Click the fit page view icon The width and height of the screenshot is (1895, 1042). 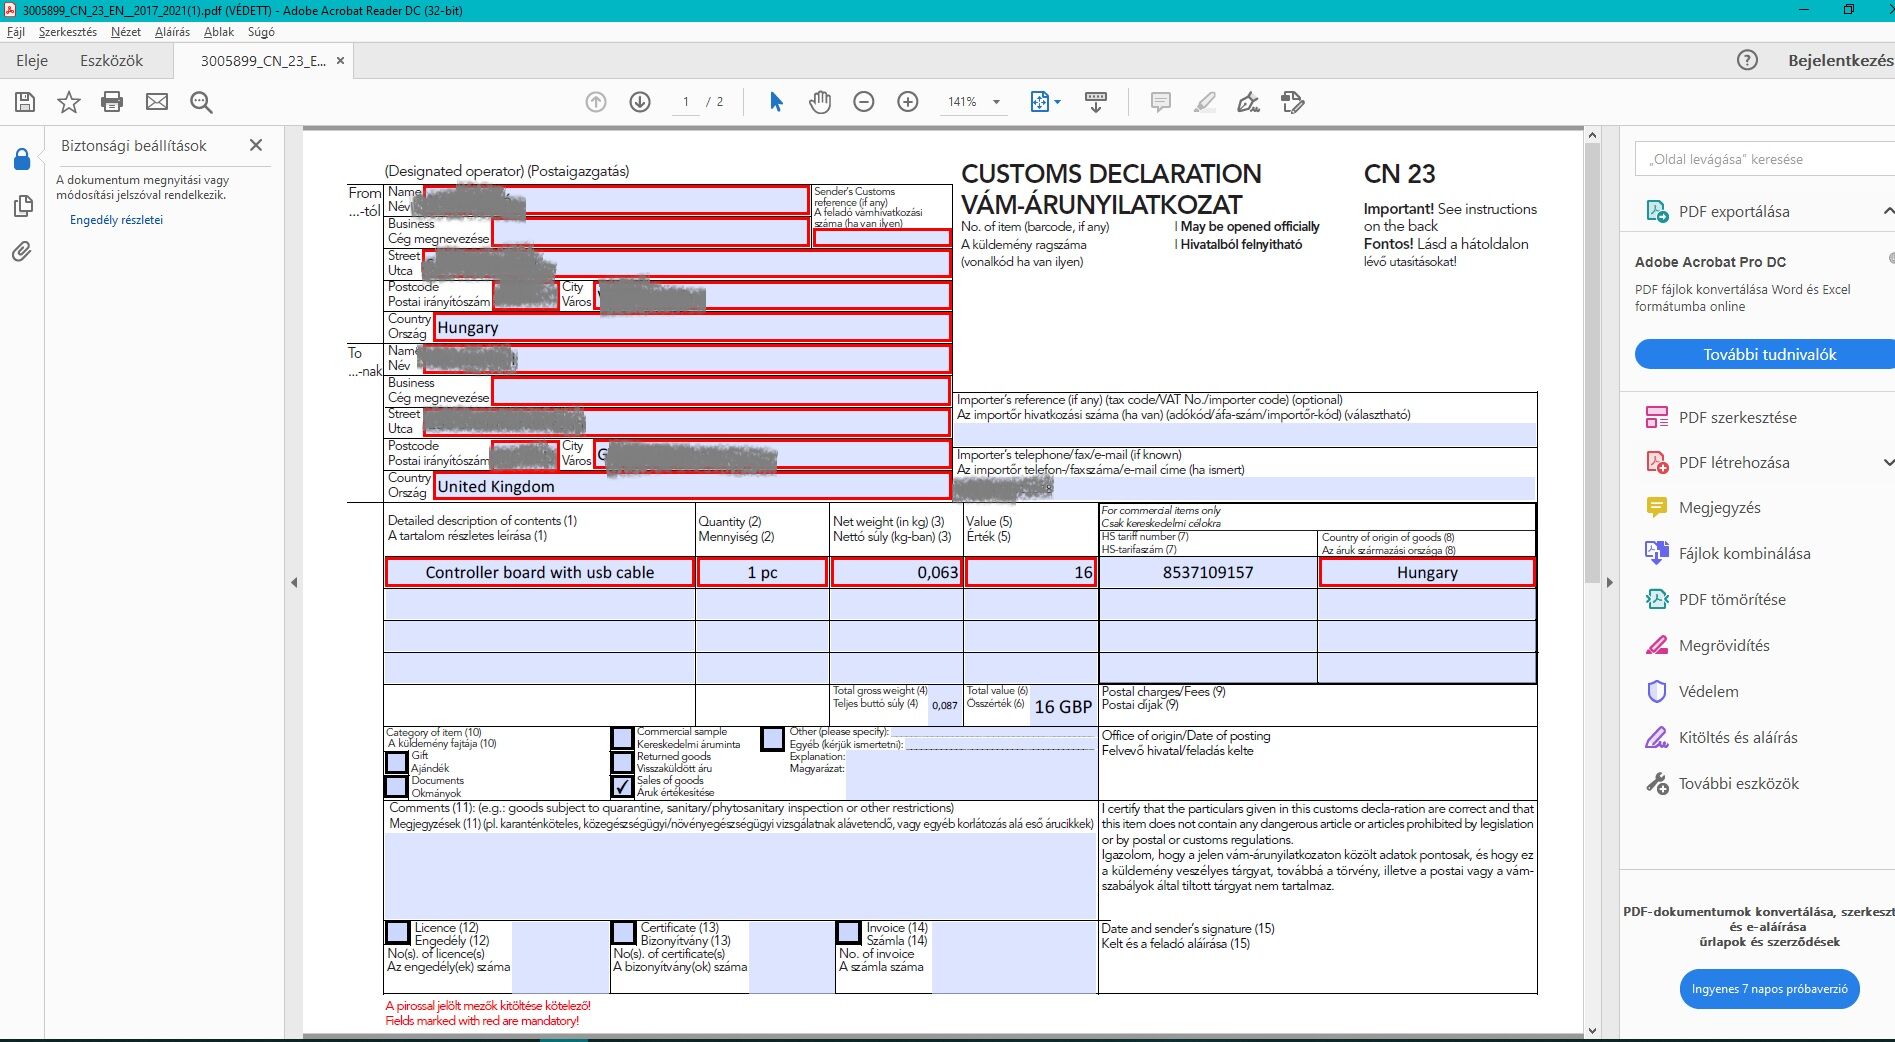click(1039, 102)
